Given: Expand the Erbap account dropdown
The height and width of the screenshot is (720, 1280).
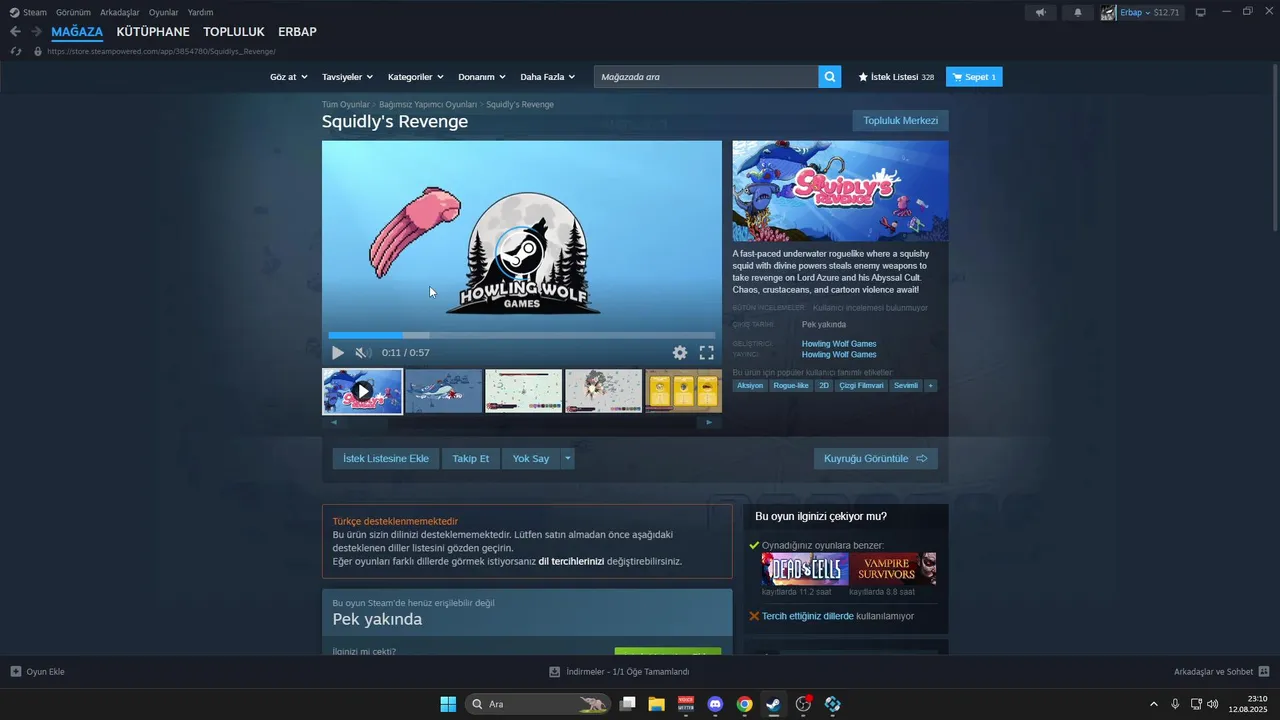Looking at the screenshot, I should pos(1140,12).
